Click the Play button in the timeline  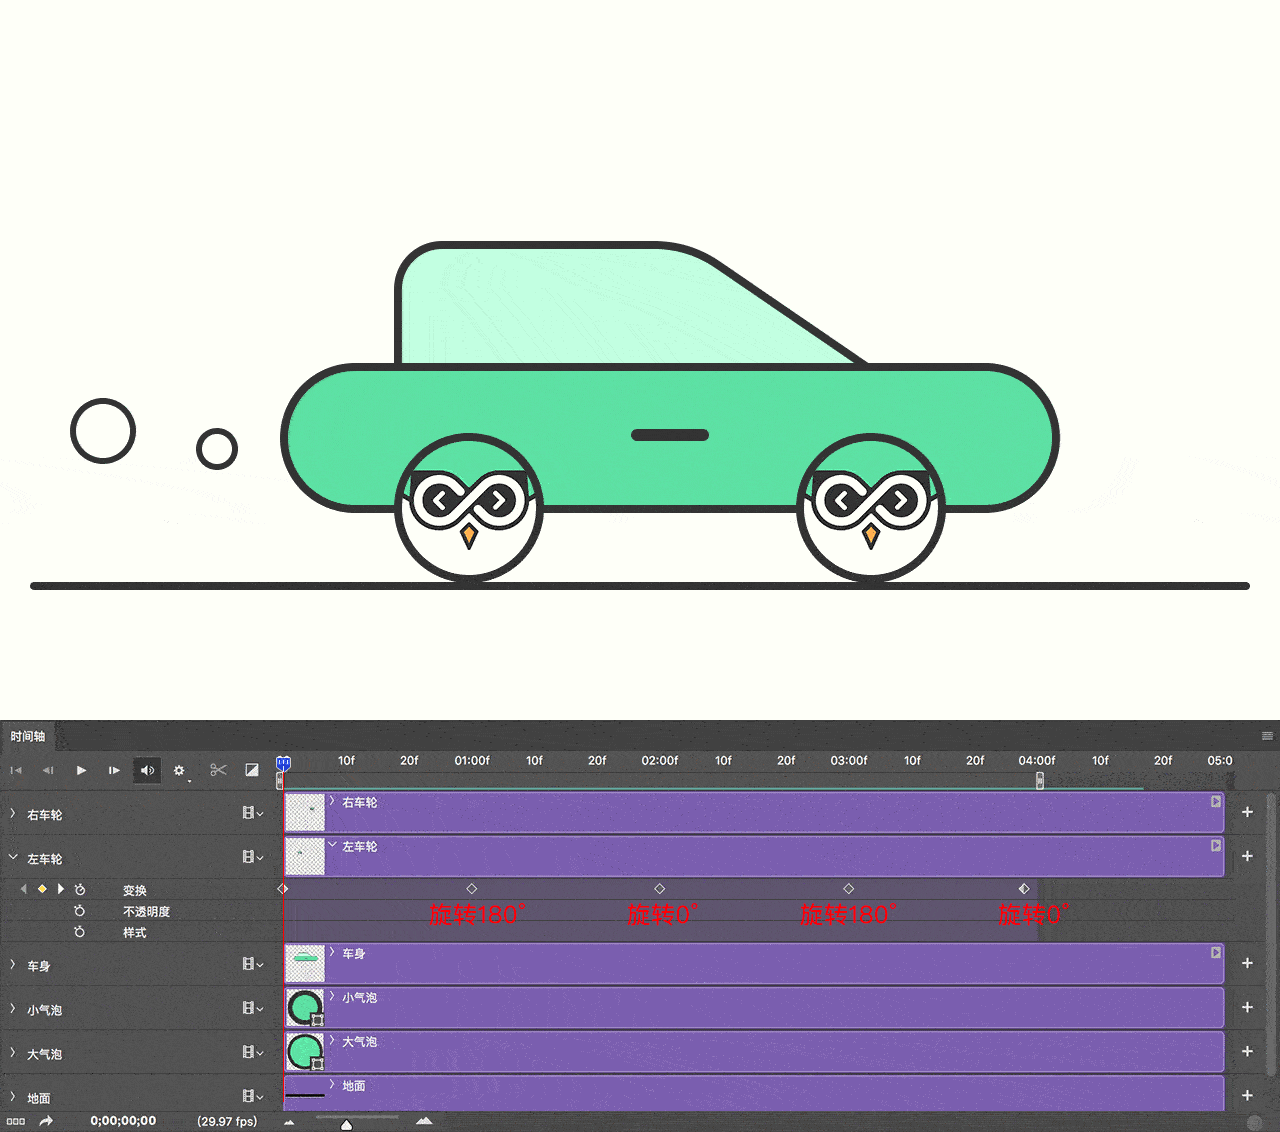(81, 770)
